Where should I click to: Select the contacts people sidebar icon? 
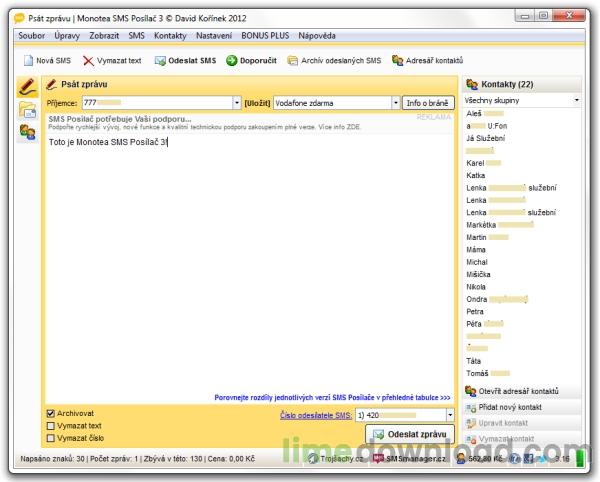click(27, 132)
